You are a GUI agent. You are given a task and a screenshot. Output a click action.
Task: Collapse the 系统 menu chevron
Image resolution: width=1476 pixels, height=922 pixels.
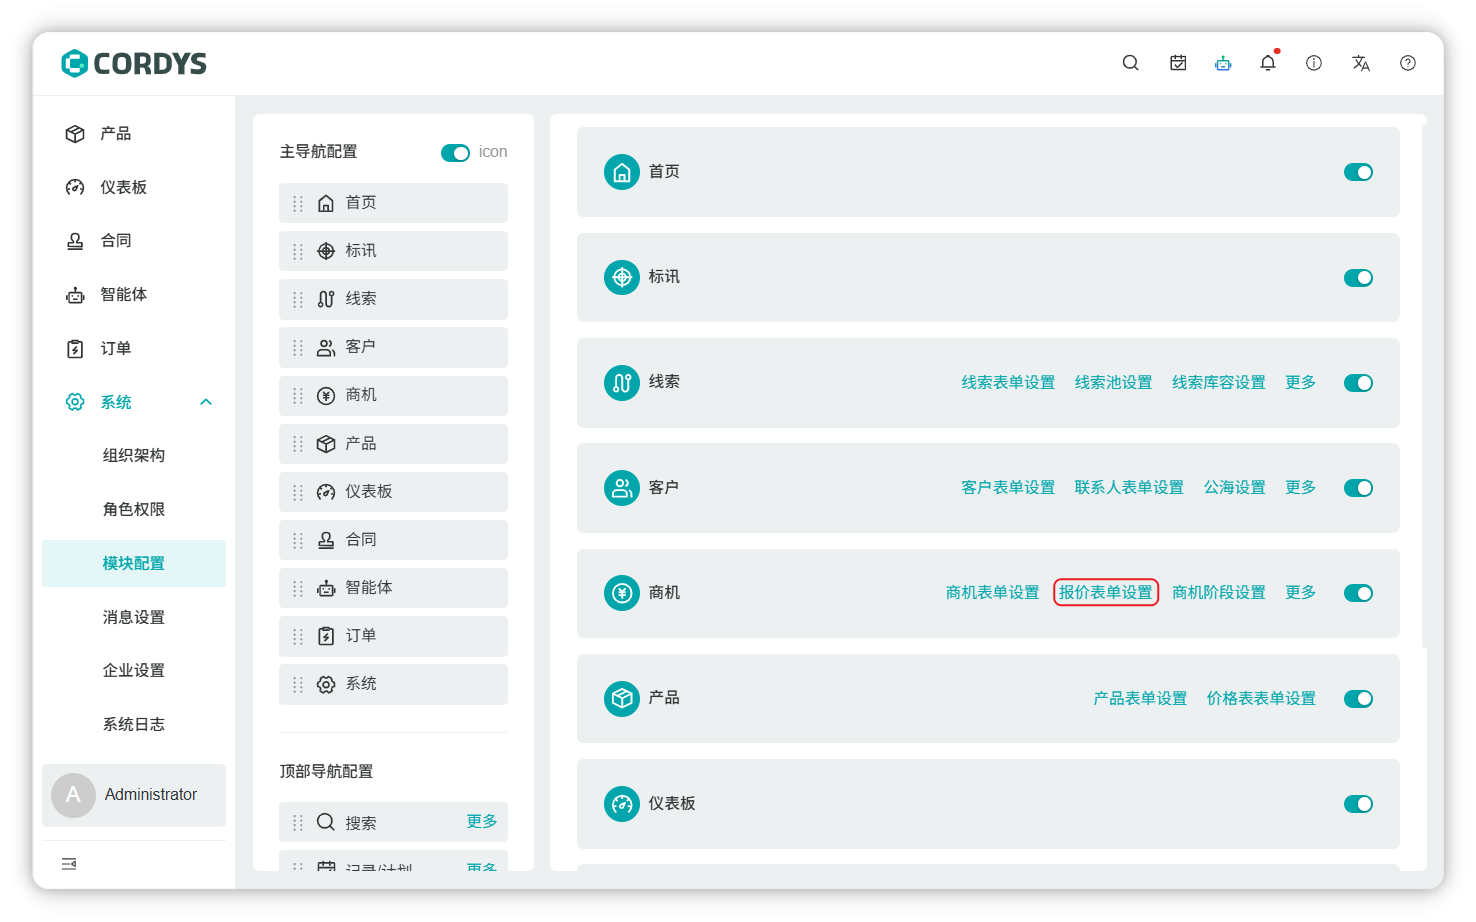pos(206,402)
